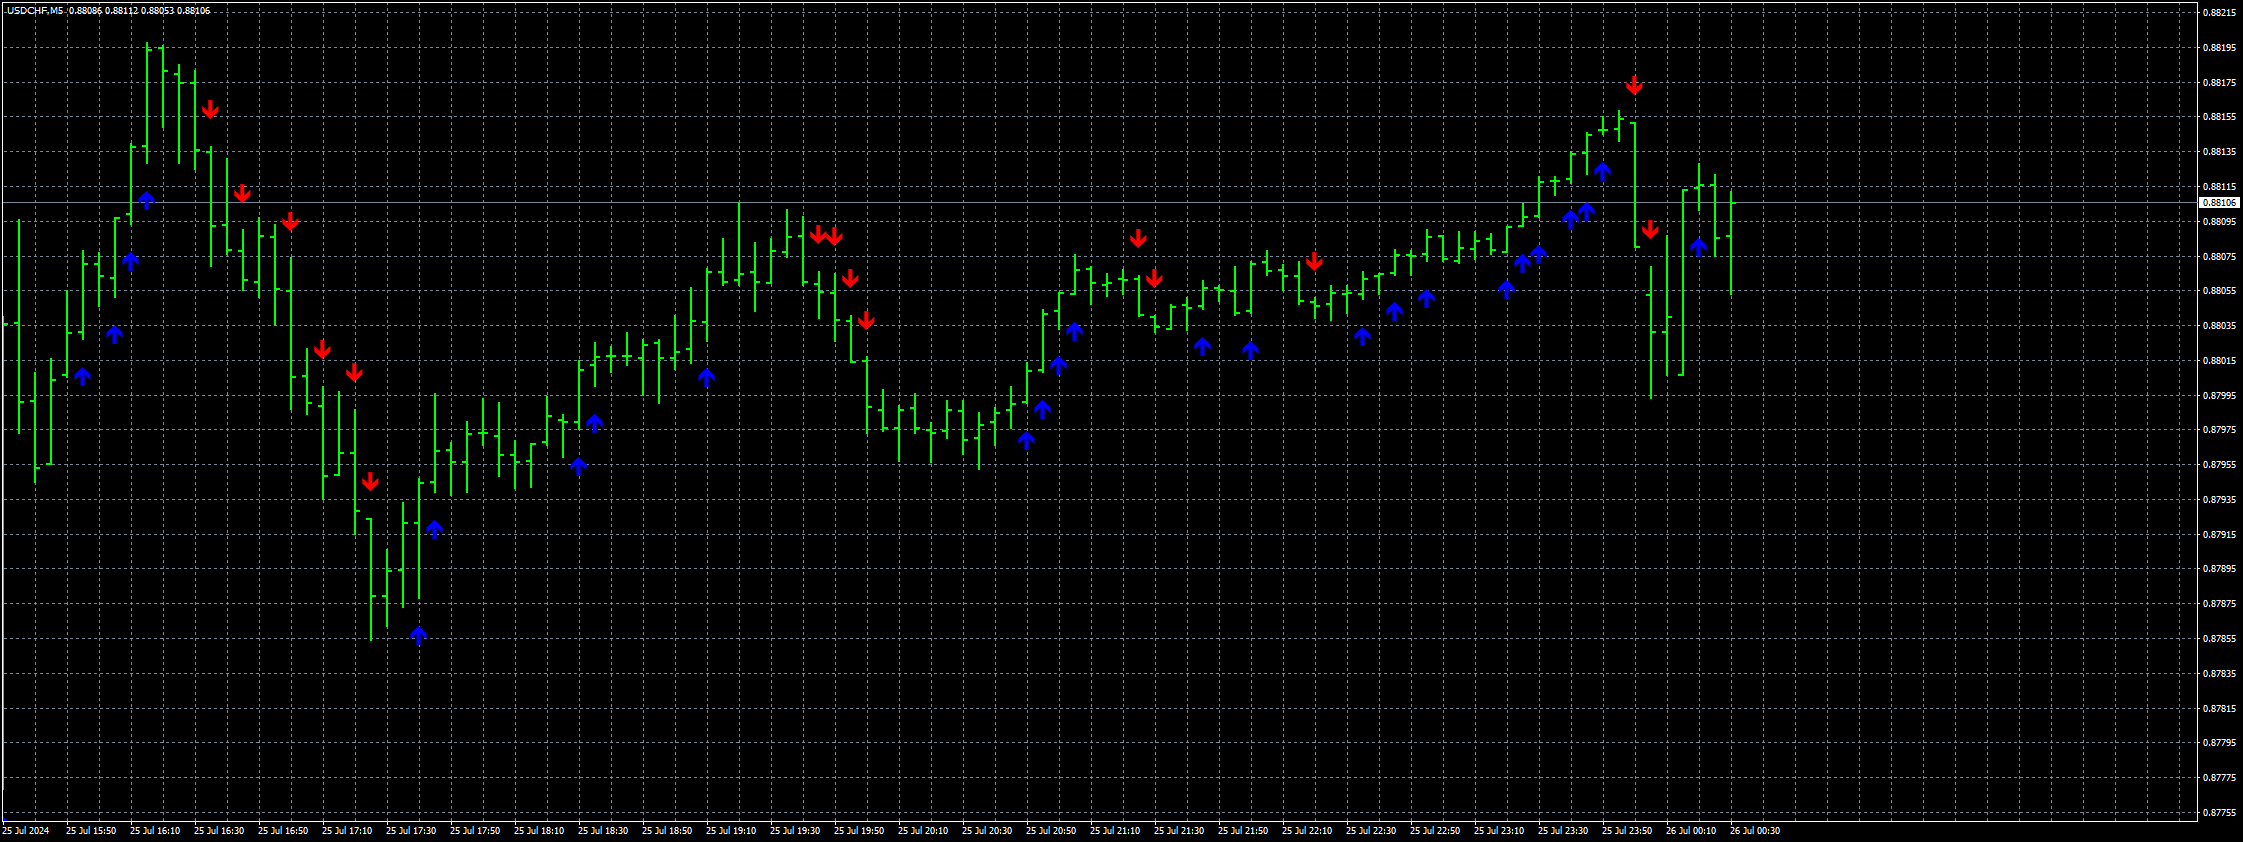The width and height of the screenshot is (2243, 842).
Task: Click the 25 Jul 17:10 time label
Action: [x=347, y=831]
